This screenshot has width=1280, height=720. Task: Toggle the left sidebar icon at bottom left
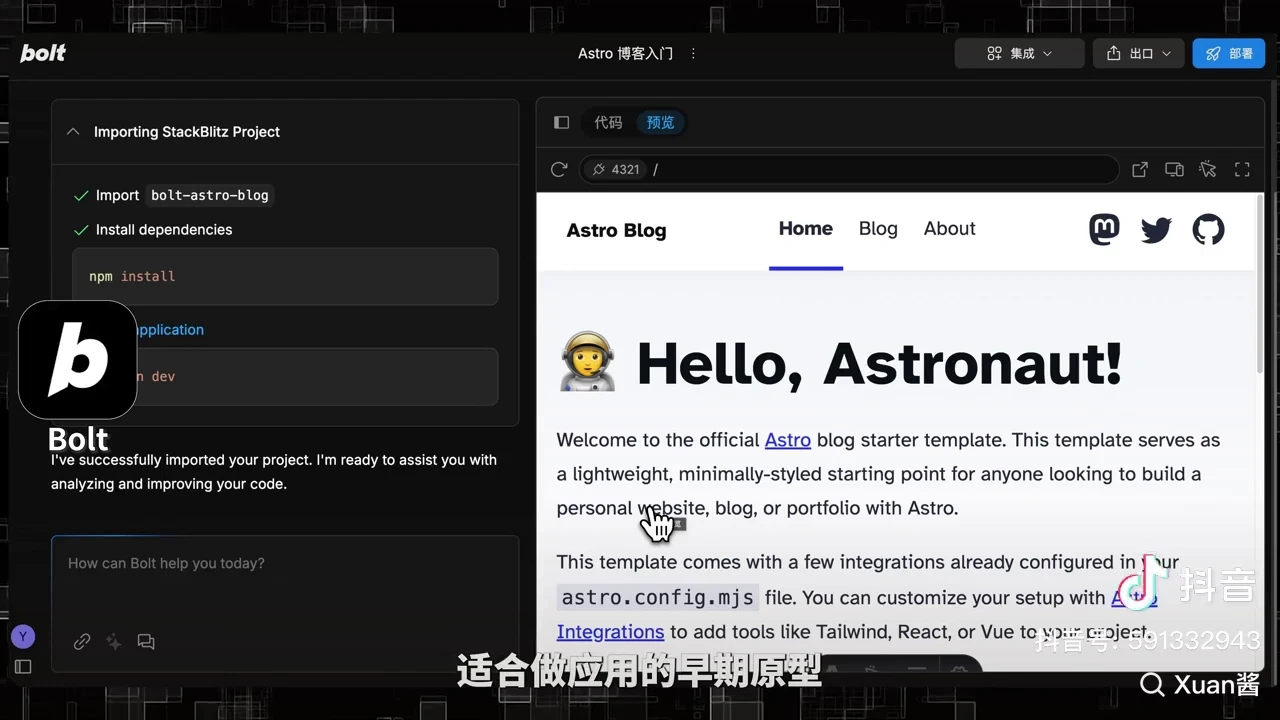(x=23, y=666)
